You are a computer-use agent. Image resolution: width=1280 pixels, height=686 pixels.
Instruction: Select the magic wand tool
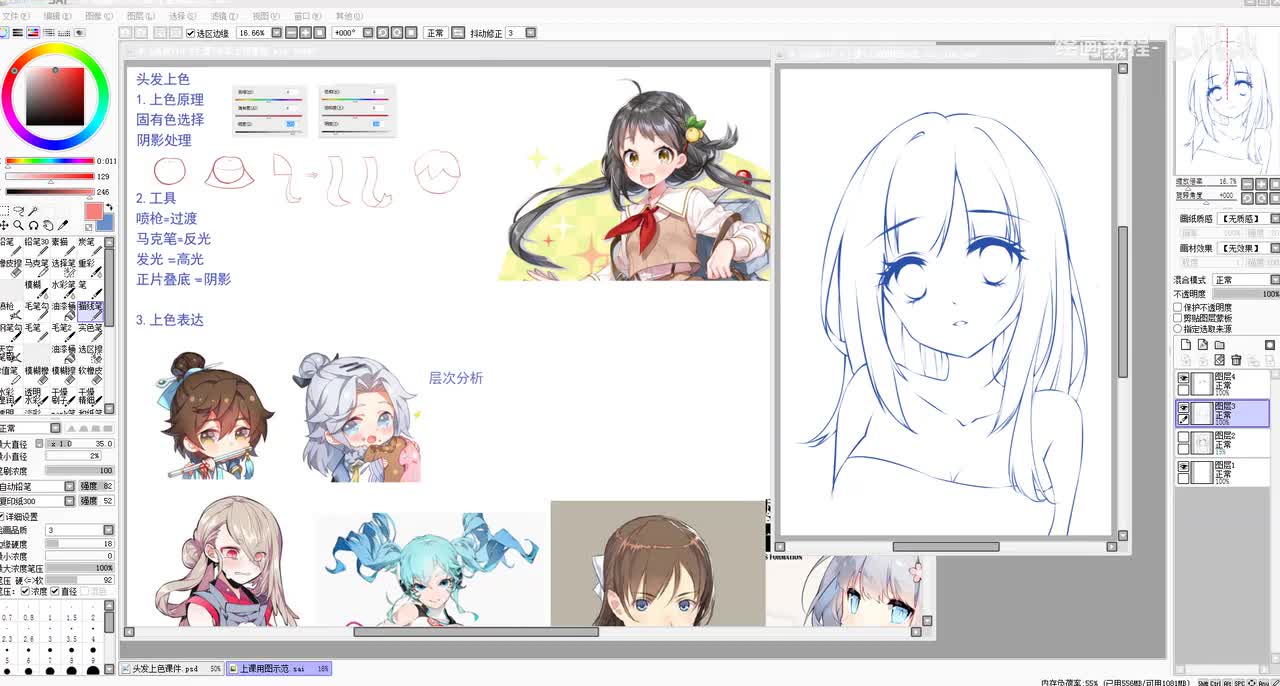tap(33, 211)
